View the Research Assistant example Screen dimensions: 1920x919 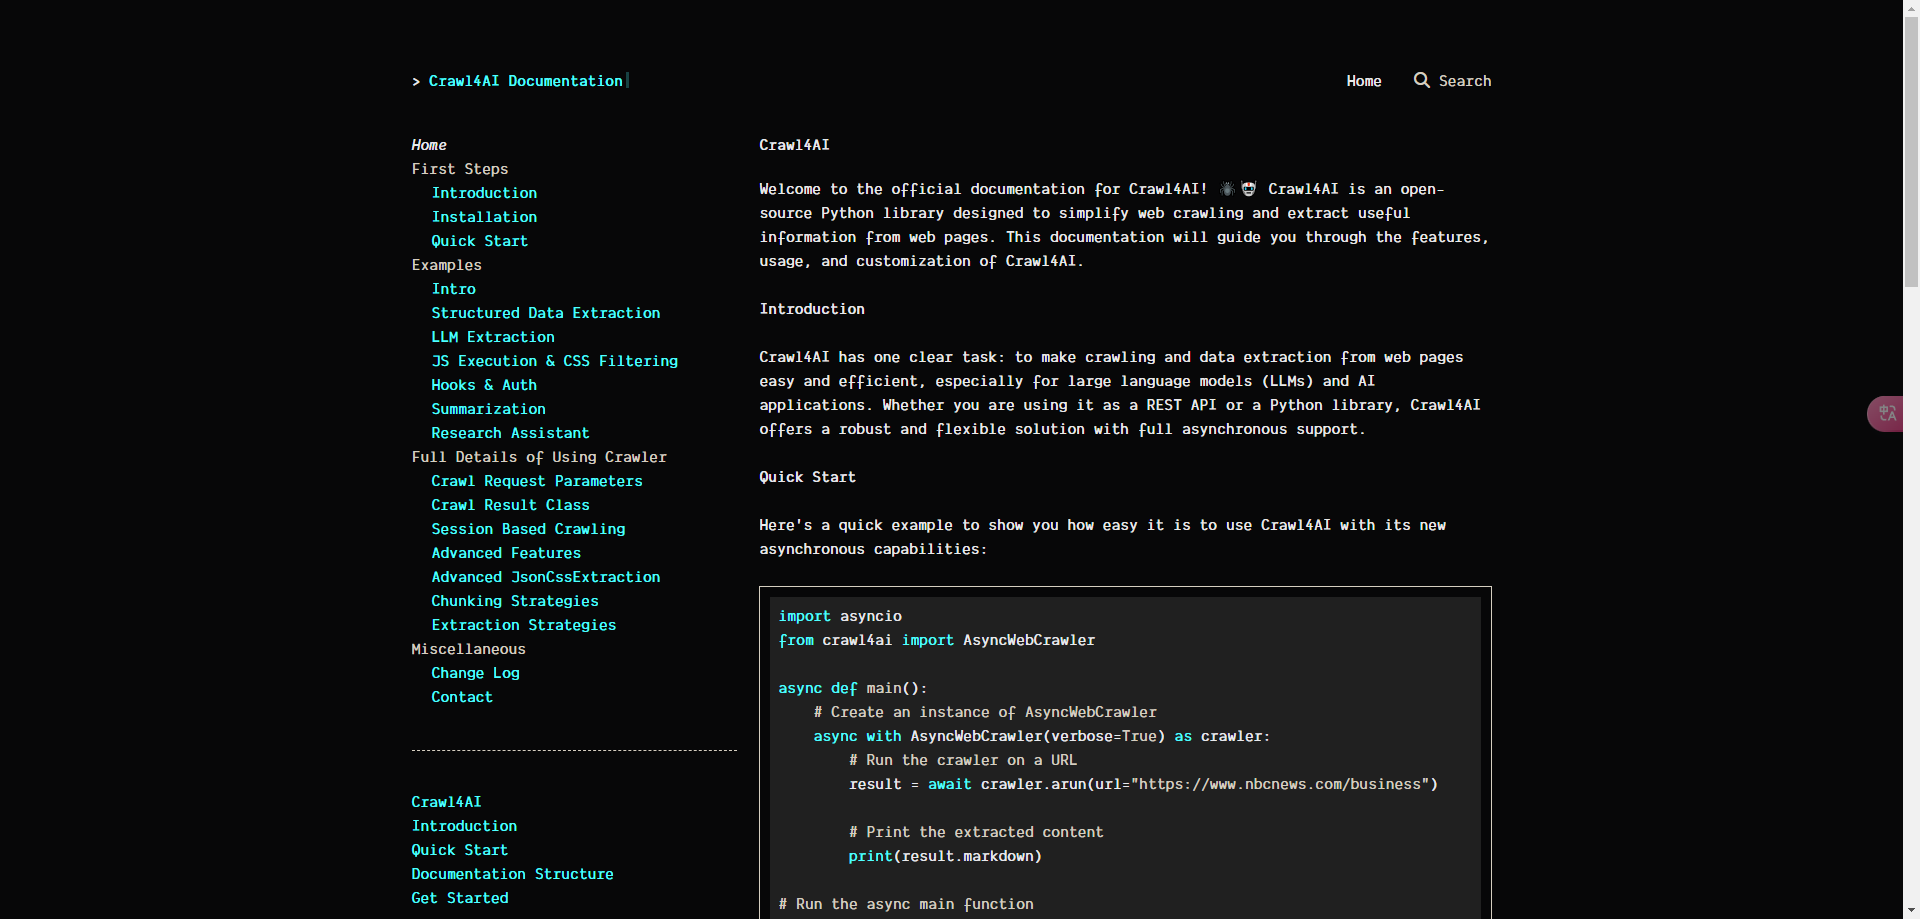click(x=510, y=433)
